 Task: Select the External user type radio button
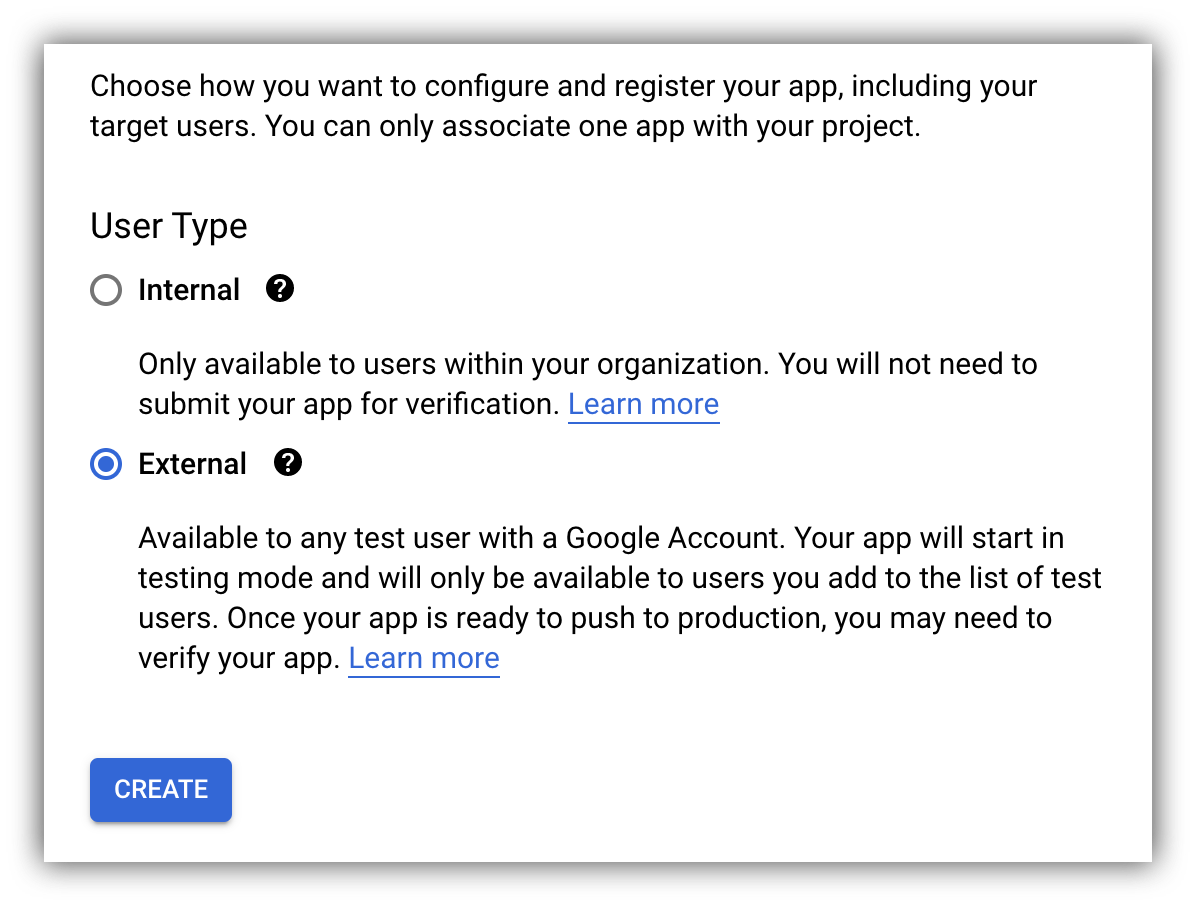click(106, 464)
